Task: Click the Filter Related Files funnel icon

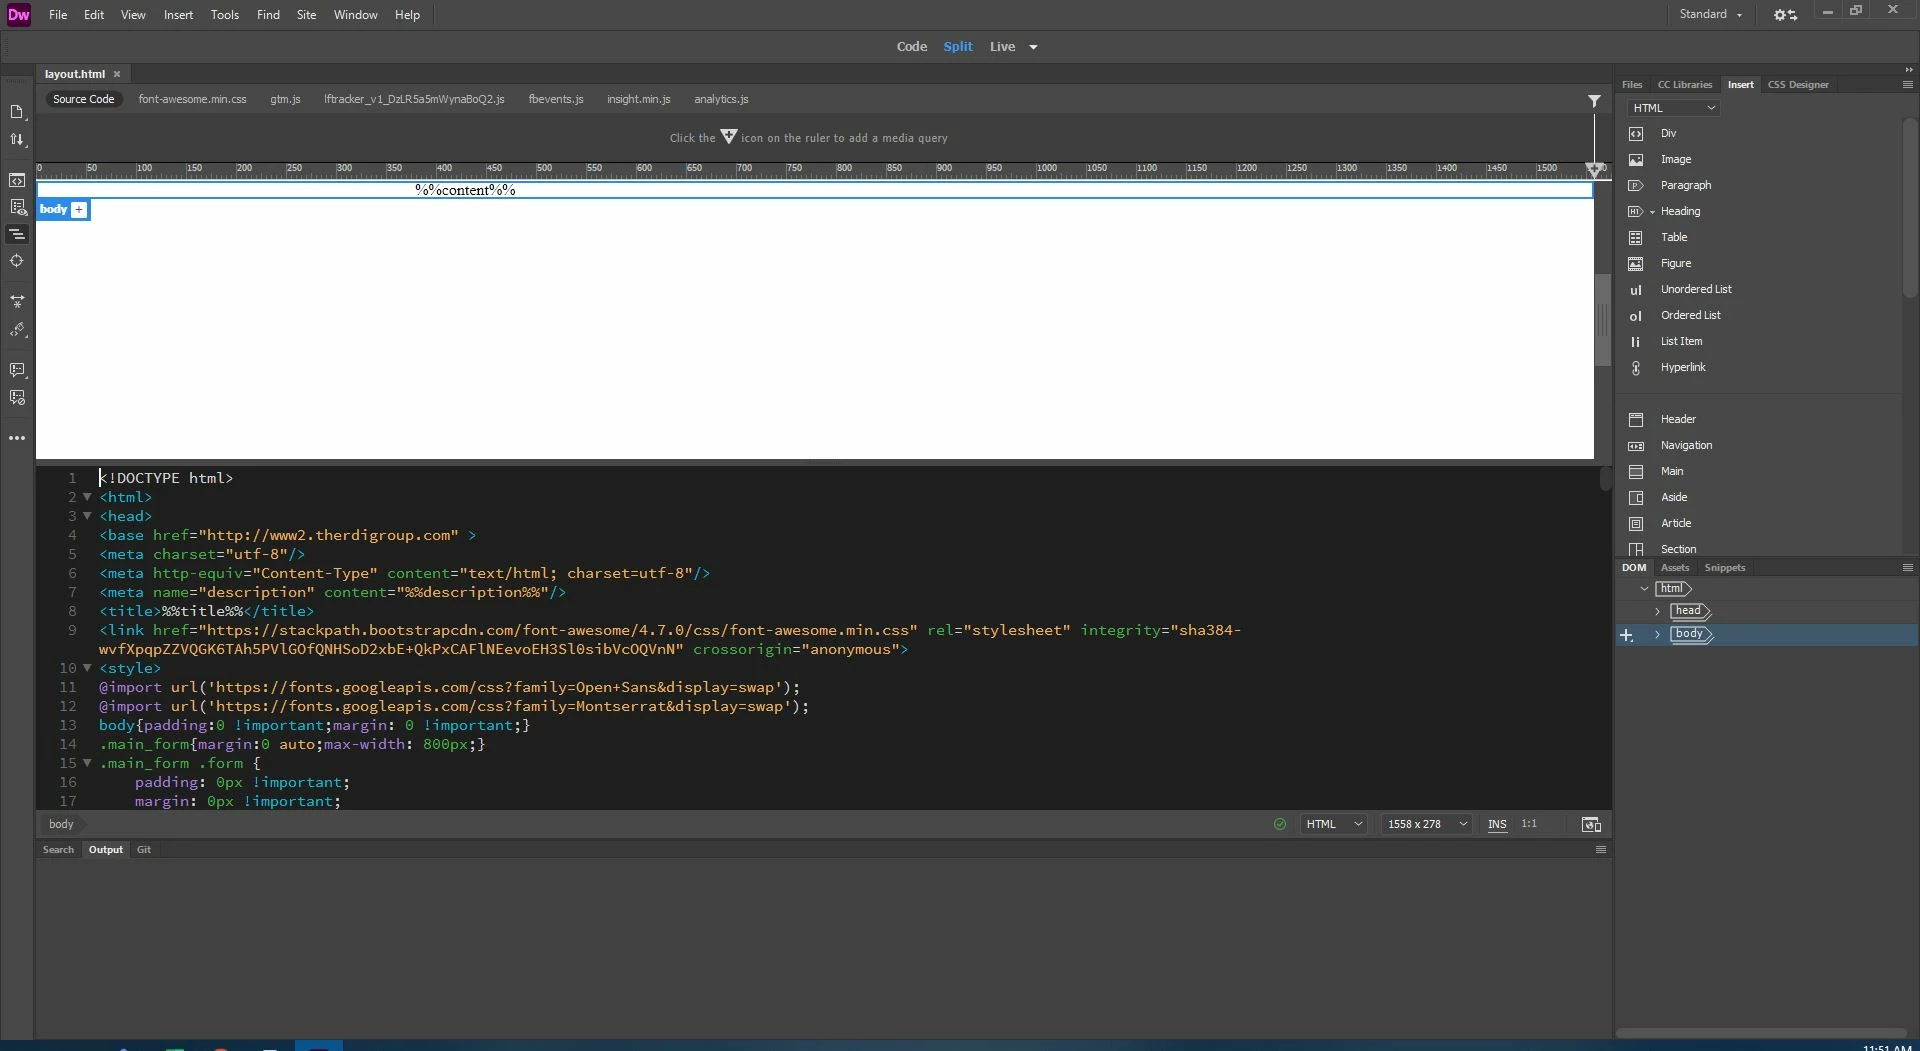Action: pos(1594,101)
